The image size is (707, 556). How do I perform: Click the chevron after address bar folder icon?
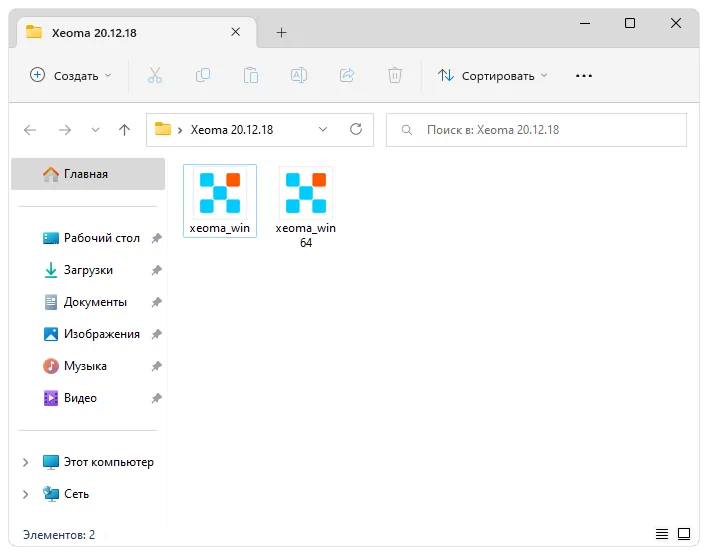180,130
